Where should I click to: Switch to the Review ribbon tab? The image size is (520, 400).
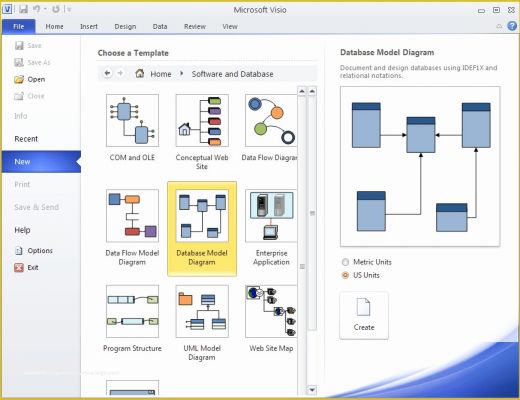[x=195, y=26]
